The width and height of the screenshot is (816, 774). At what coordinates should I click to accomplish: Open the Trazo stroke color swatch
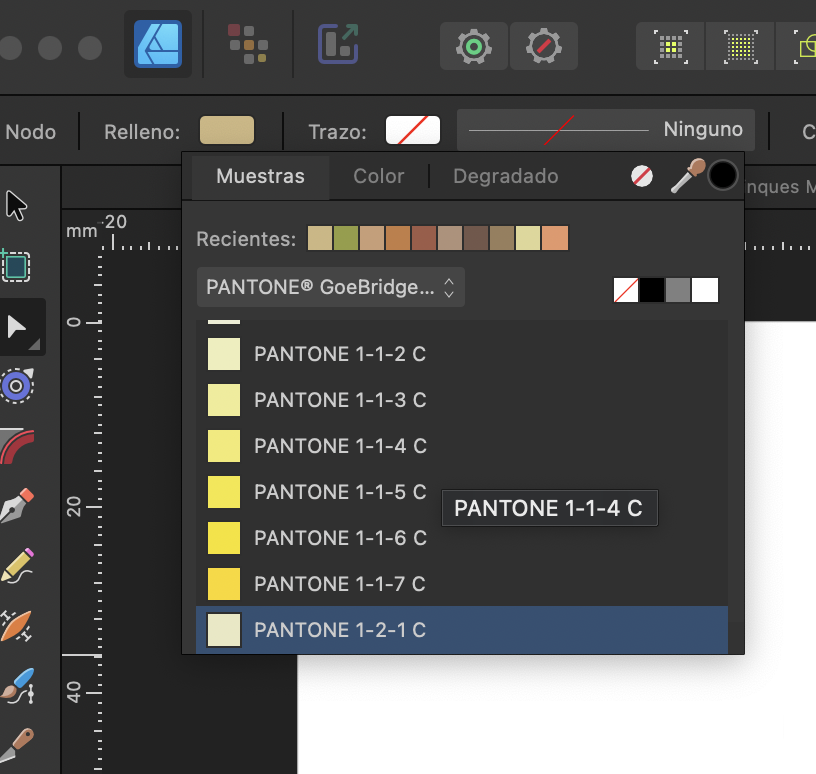click(x=413, y=130)
